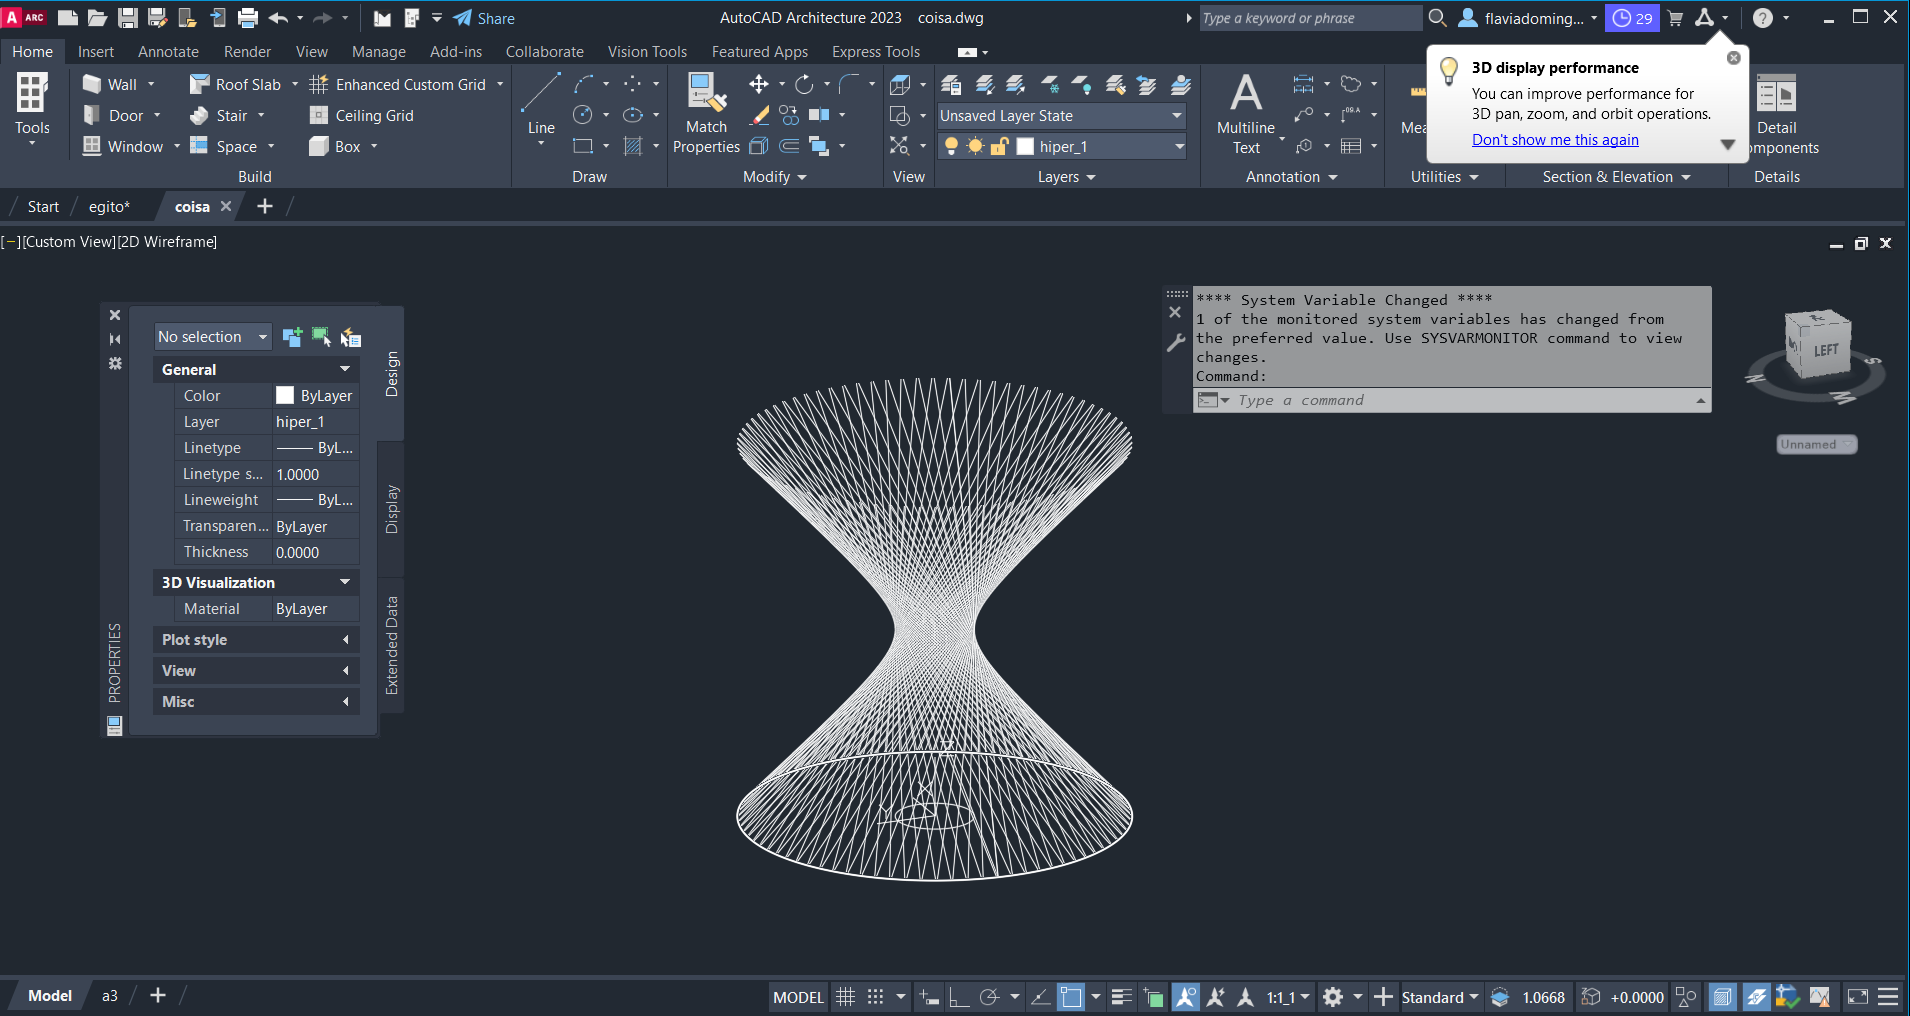Click the Layer Properties Manager icon
1910x1016 pixels.
click(x=951, y=85)
